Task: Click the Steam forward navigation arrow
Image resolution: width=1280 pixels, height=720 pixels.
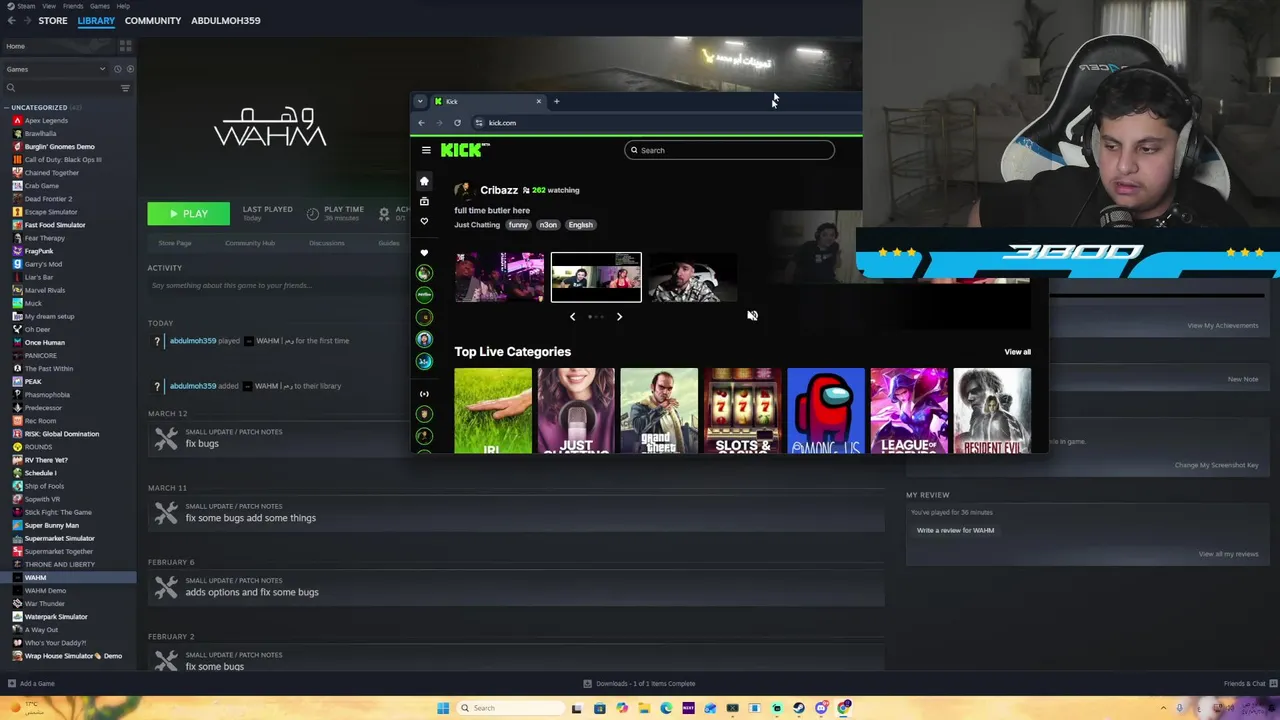Action: (26, 20)
